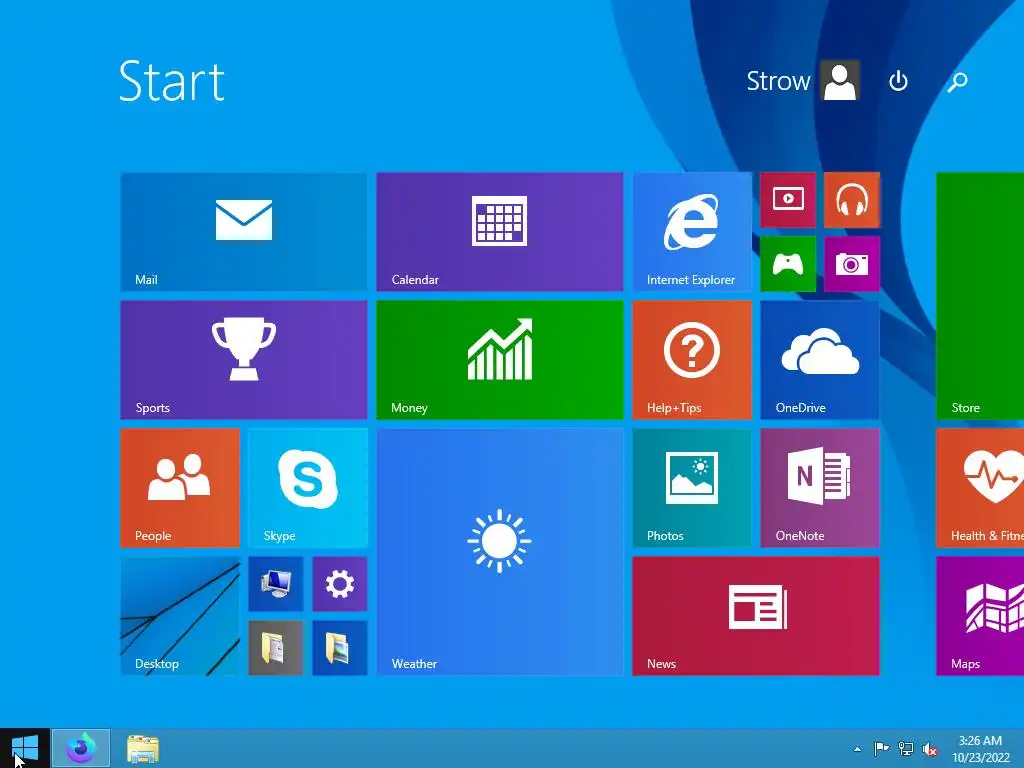Screen dimensions: 1024x768
Task: Open the Mail tile
Action: click(x=244, y=232)
